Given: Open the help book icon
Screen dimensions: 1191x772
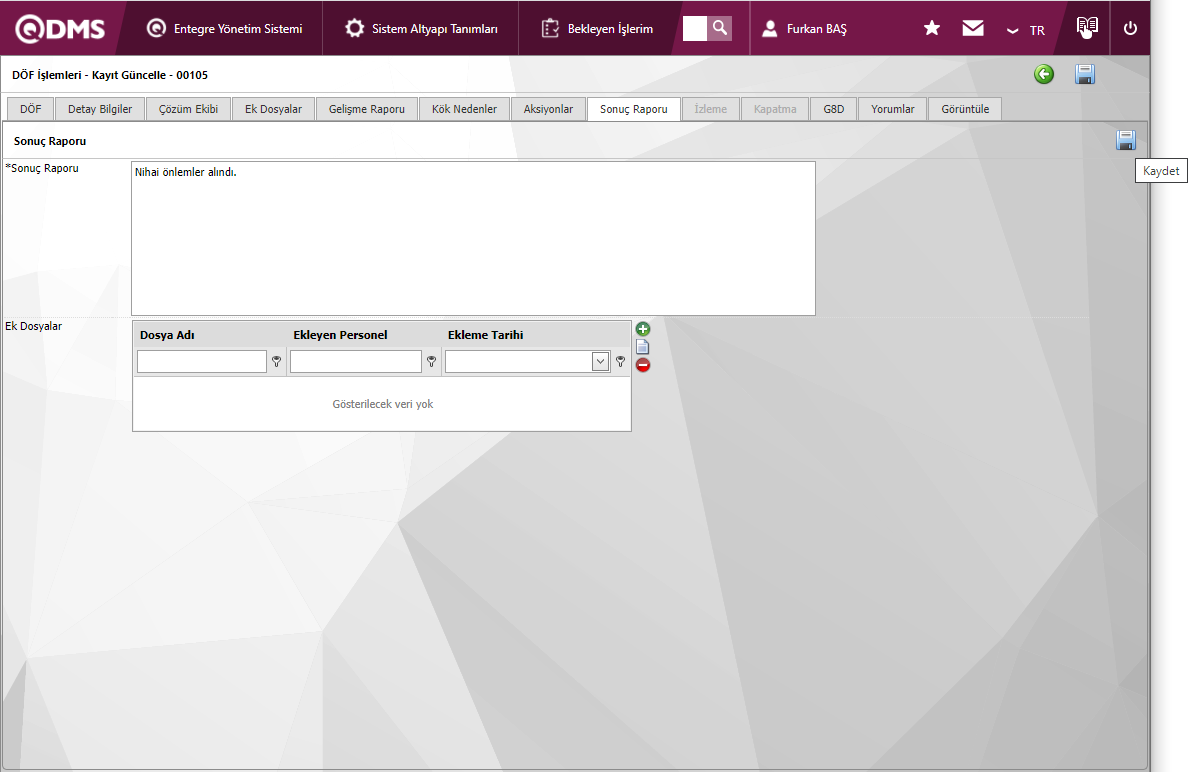Looking at the screenshot, I should click(1087, 27).
